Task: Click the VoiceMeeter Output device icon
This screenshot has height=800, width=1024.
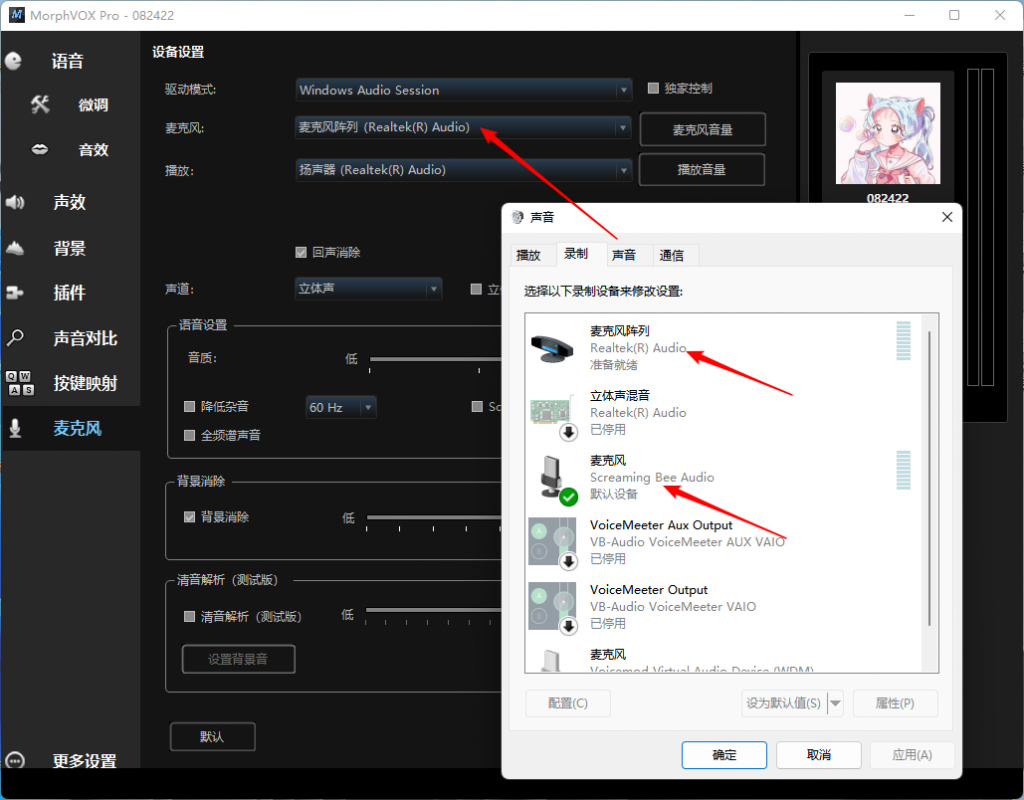Action: [x=553, y=607]
